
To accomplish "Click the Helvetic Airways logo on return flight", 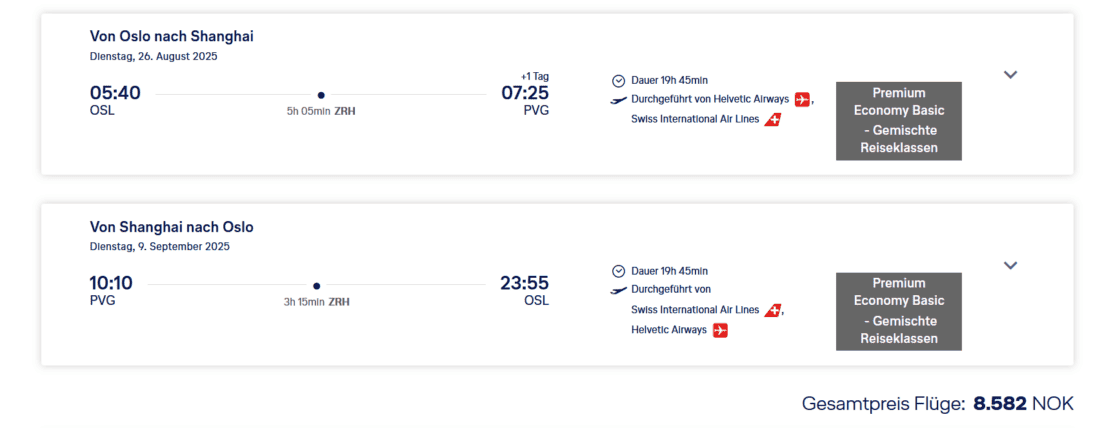I will pyautogui.click(x=720, y=330).
